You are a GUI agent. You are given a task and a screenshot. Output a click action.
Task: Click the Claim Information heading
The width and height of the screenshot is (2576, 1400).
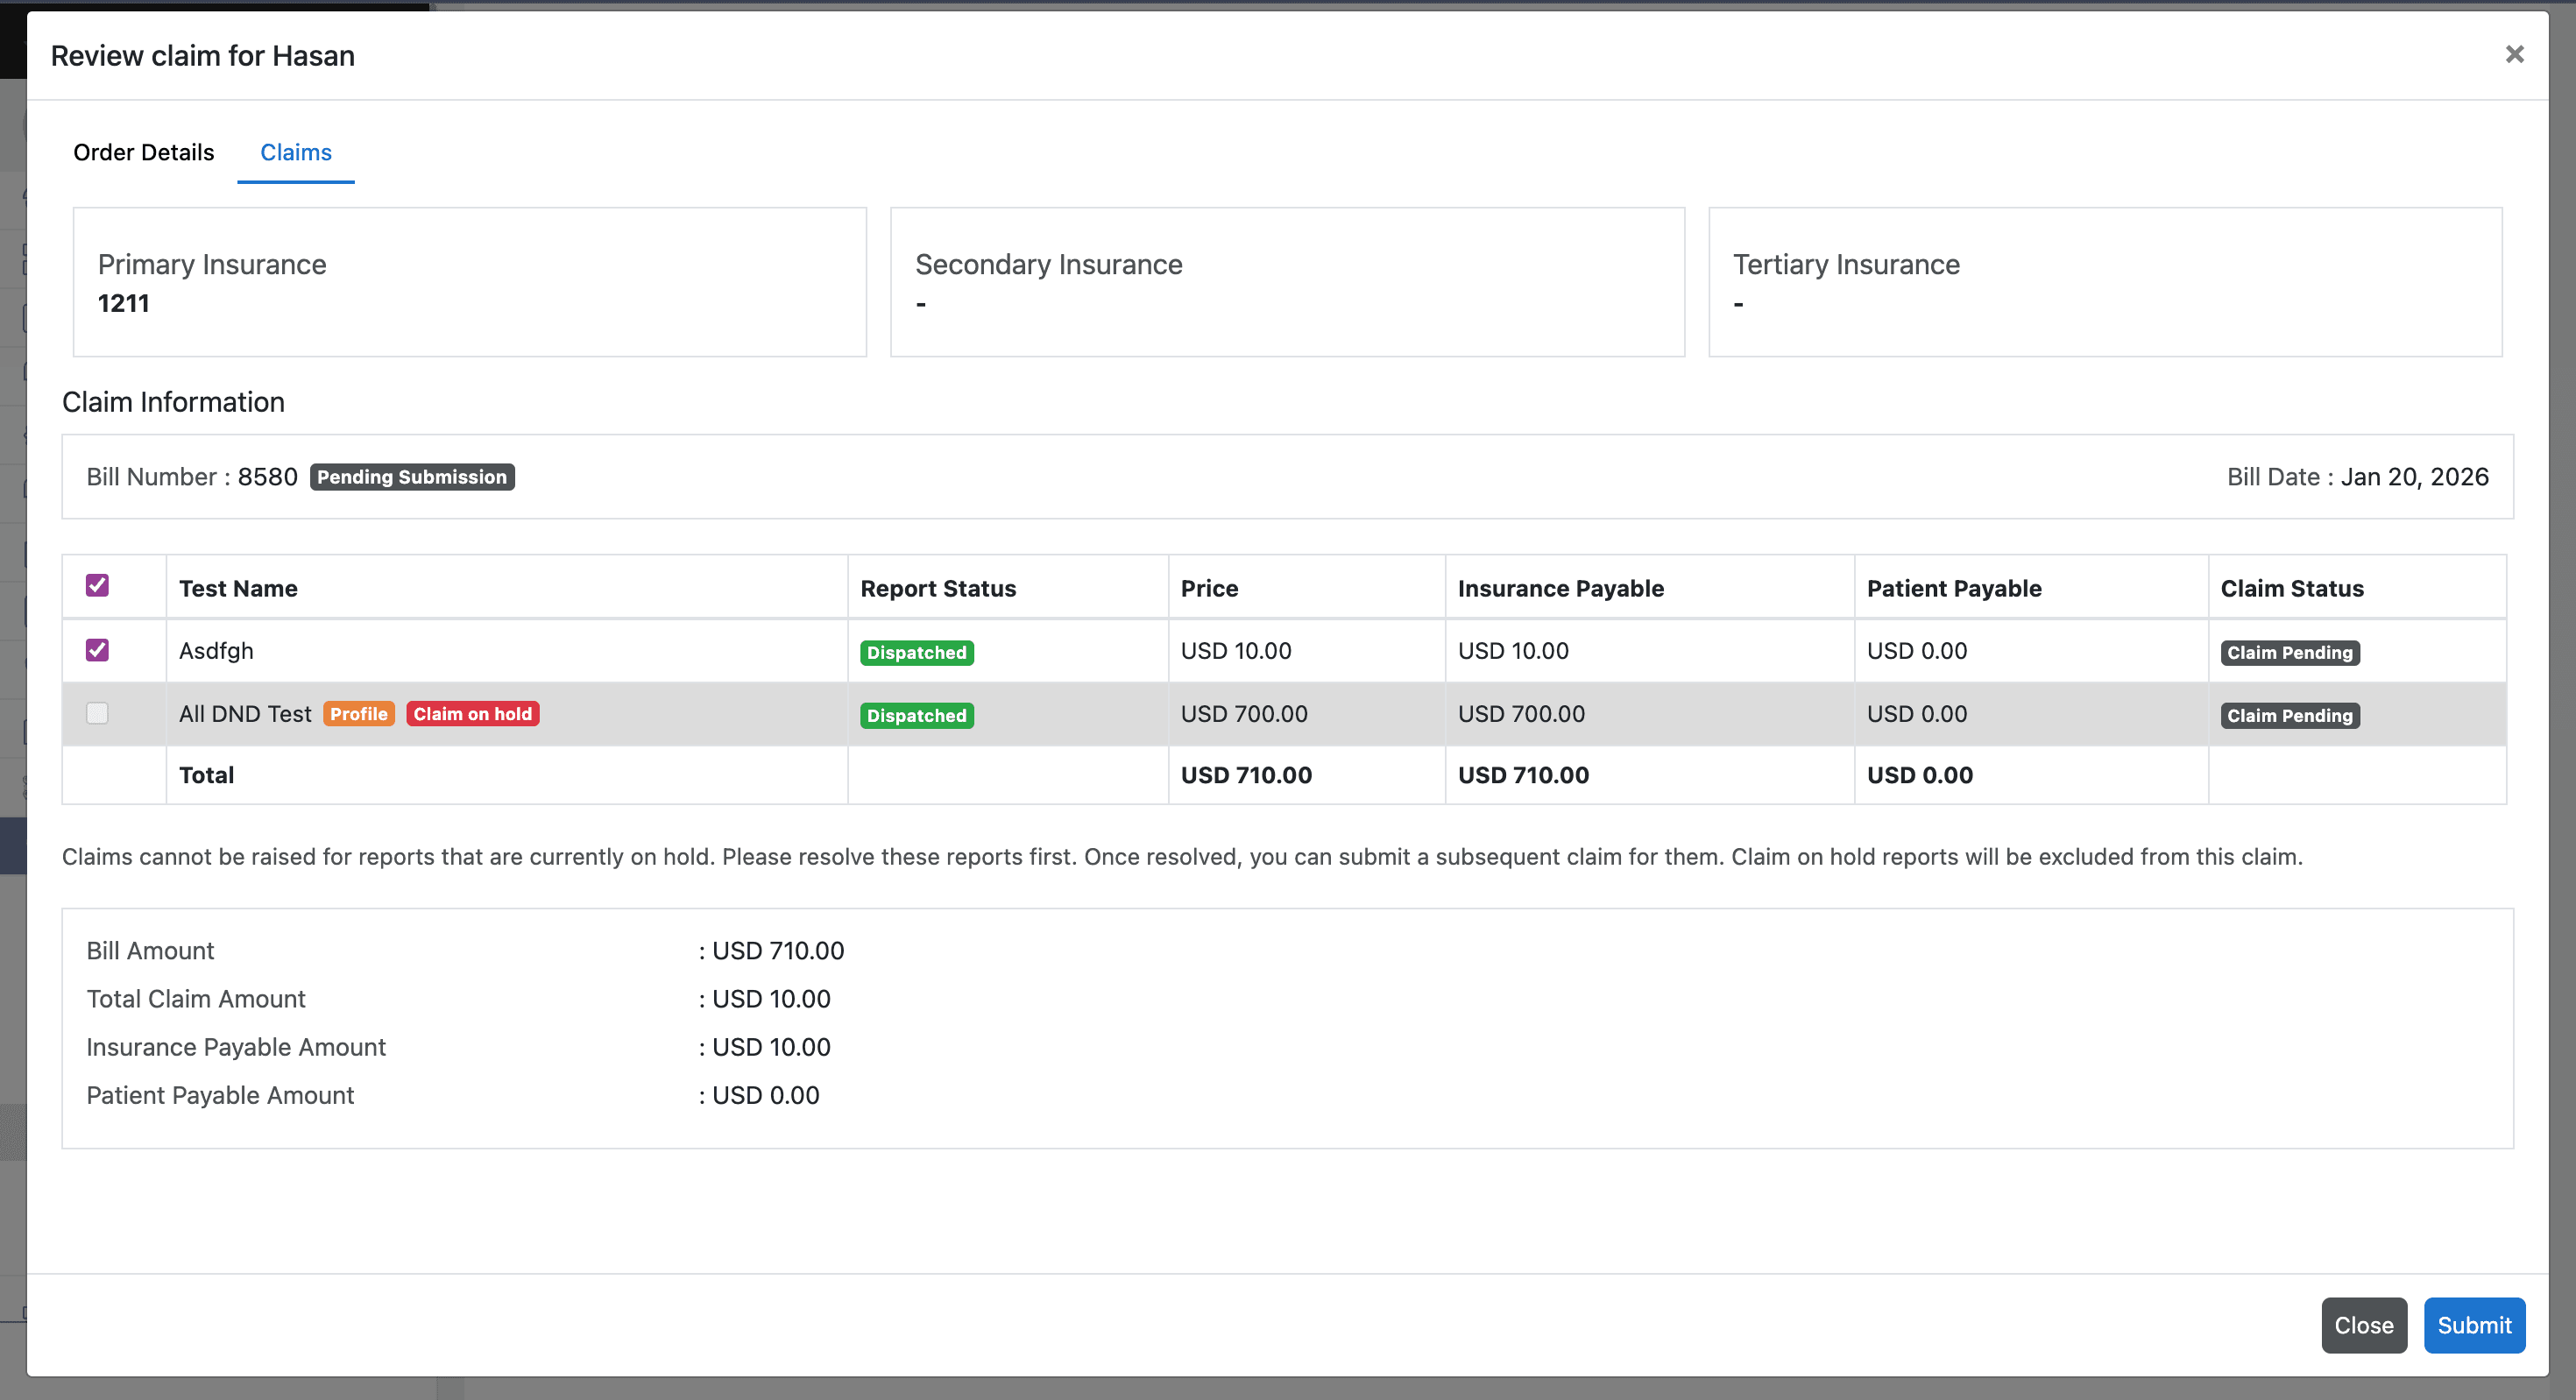[173, 402]
